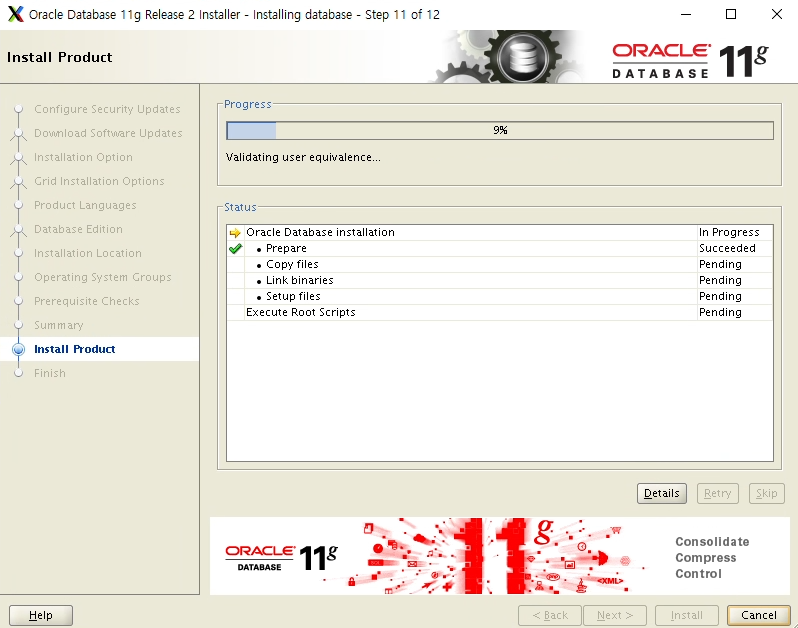The width and height of the screenshot is (798, 628).
Task: Click the database gear icon in header
Action: tap(523, 57)
